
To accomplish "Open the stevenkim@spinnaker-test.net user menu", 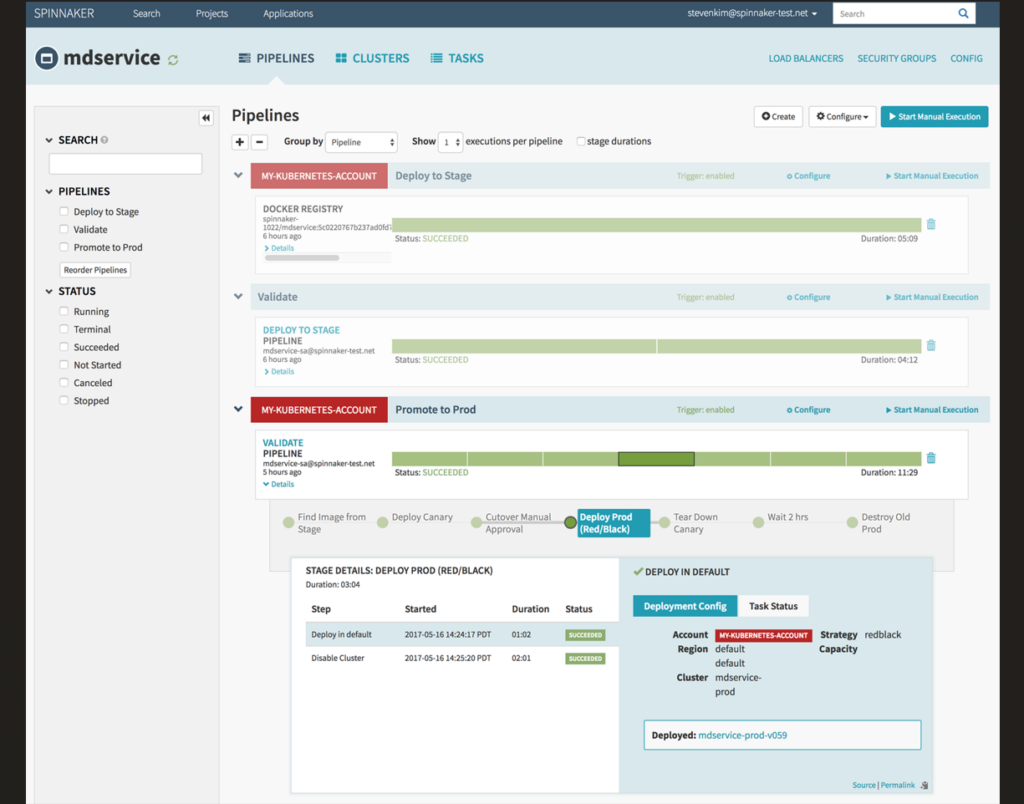I will click(752, 13).
